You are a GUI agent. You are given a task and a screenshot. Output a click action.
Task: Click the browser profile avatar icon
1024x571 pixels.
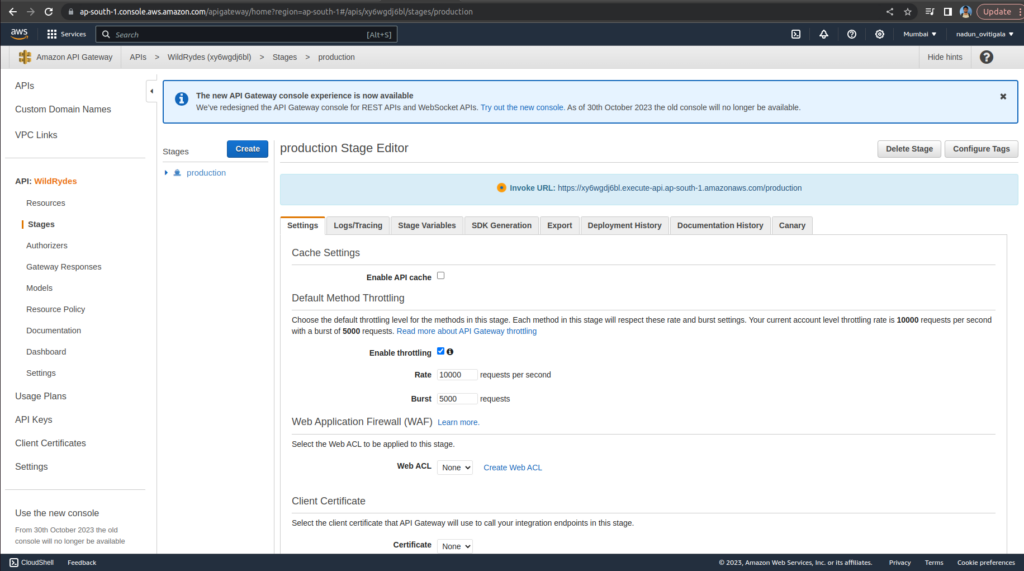click(x=965, y=12)
